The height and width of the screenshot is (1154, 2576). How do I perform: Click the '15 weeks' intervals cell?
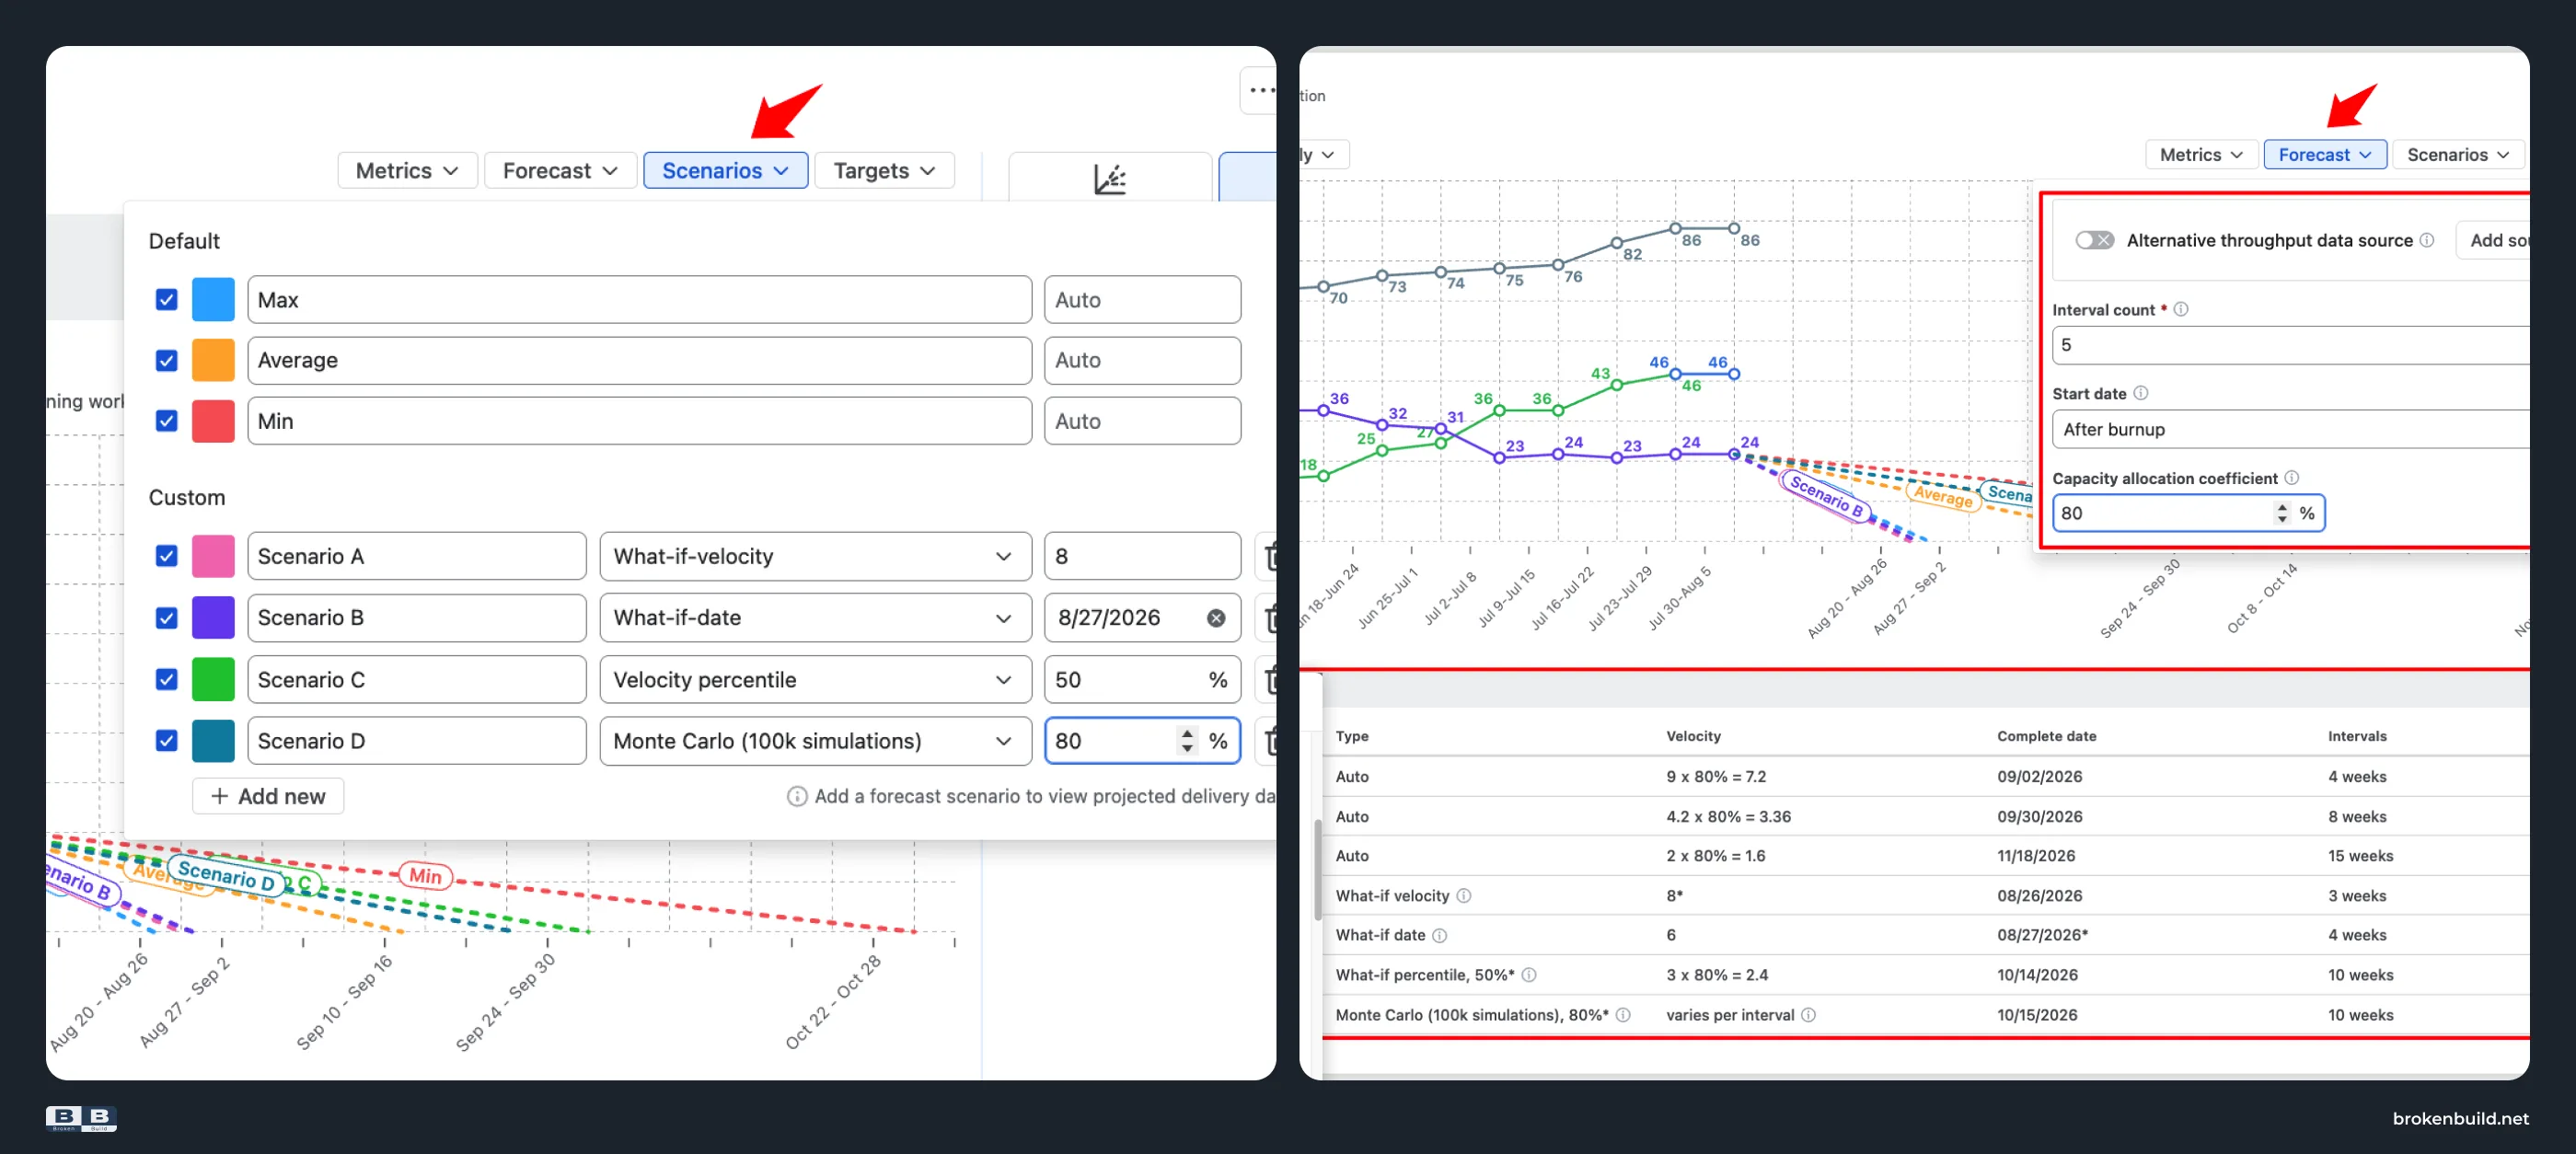pyautogui.click(x=2360, y=856)
